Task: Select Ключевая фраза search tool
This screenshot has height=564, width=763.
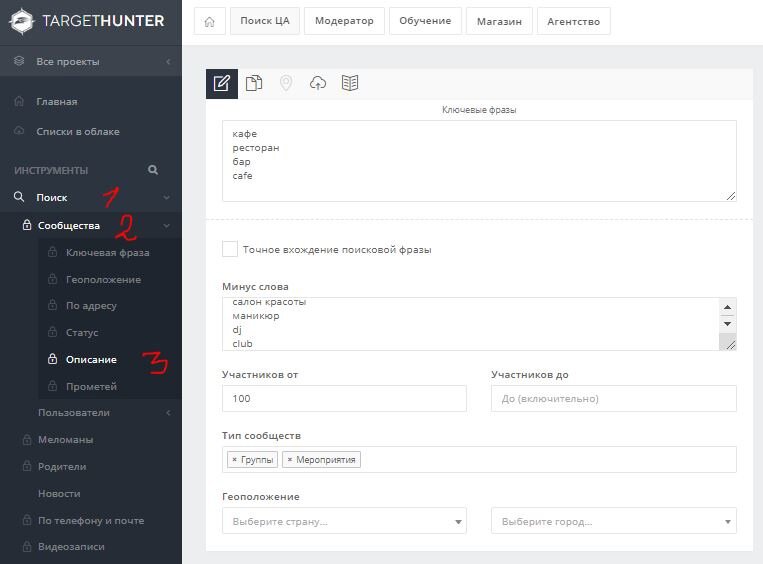Action: [x=108, y=253]
